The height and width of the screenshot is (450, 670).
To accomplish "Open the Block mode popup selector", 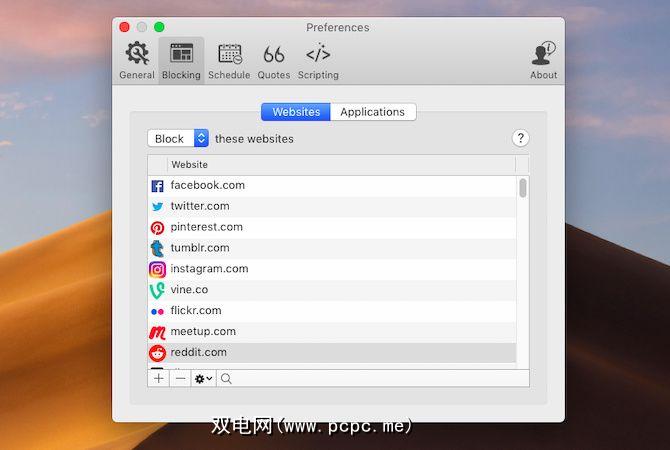I will tap(178, 138).
